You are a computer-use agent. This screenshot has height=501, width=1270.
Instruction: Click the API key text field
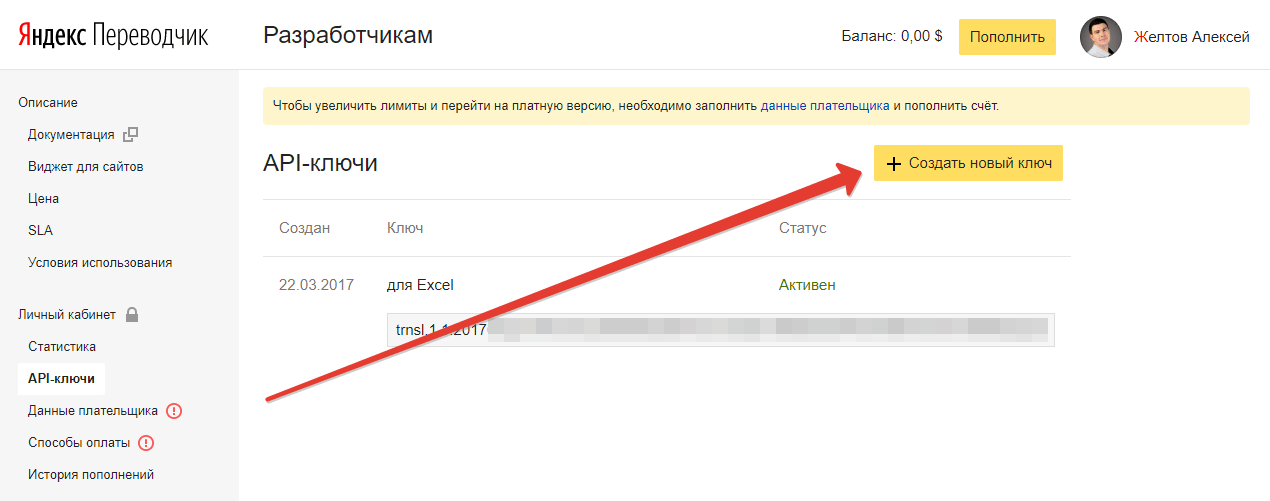[x=720, y=330]
